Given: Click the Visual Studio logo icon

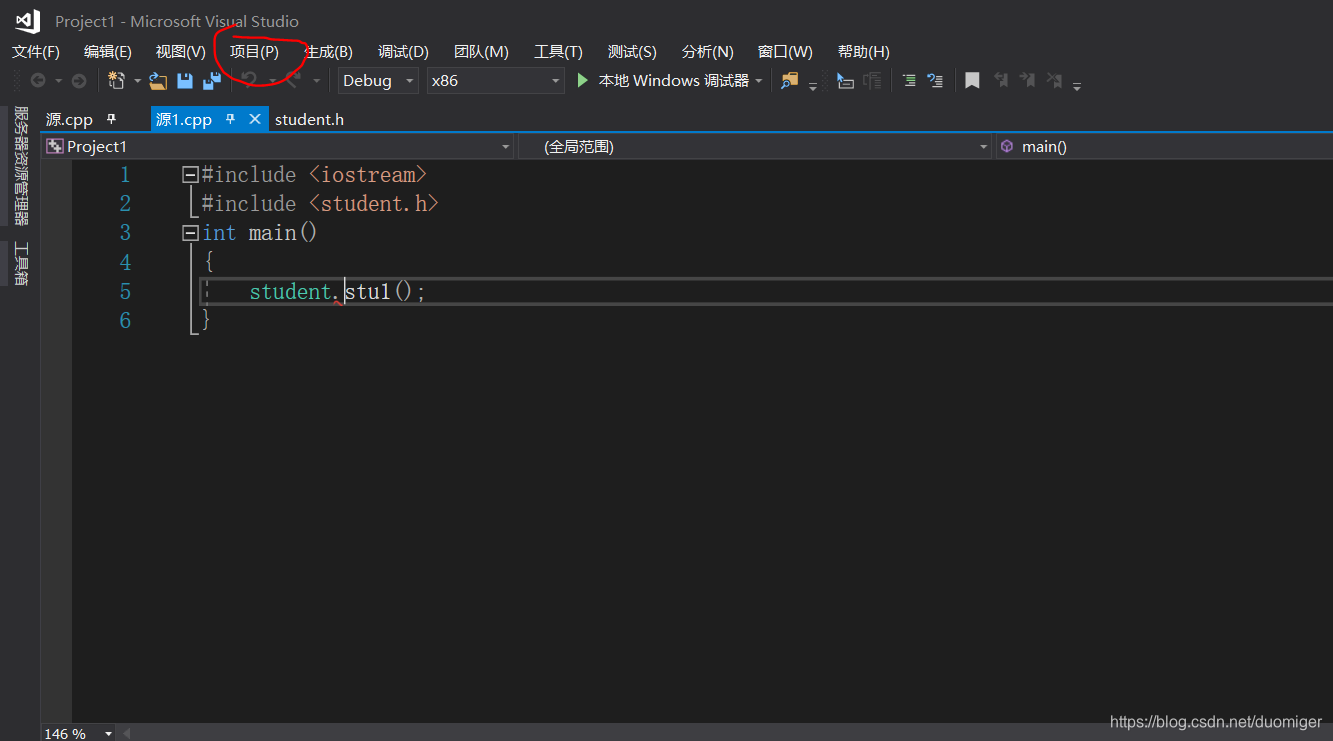Looking at the screenshot, I should tap(27, 20).
